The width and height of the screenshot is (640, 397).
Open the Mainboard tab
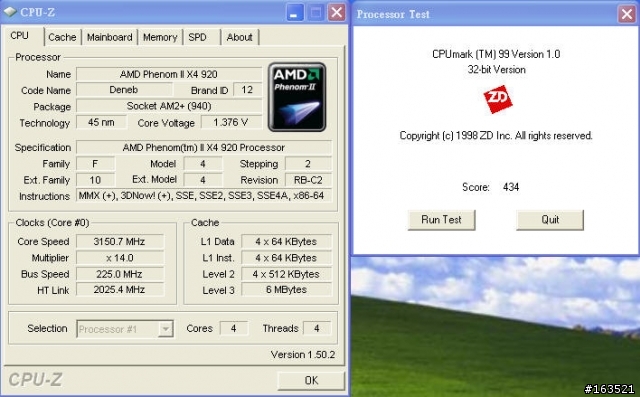109,37
